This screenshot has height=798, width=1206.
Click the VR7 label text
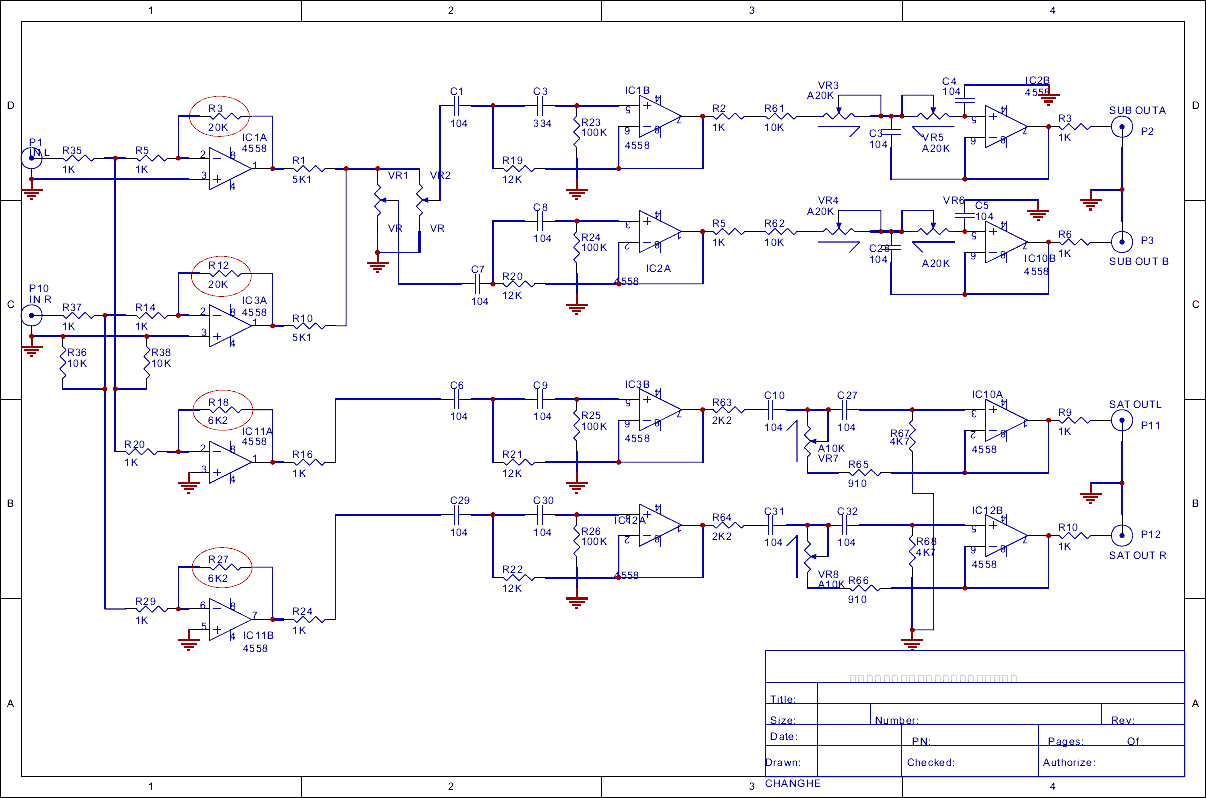828,458
